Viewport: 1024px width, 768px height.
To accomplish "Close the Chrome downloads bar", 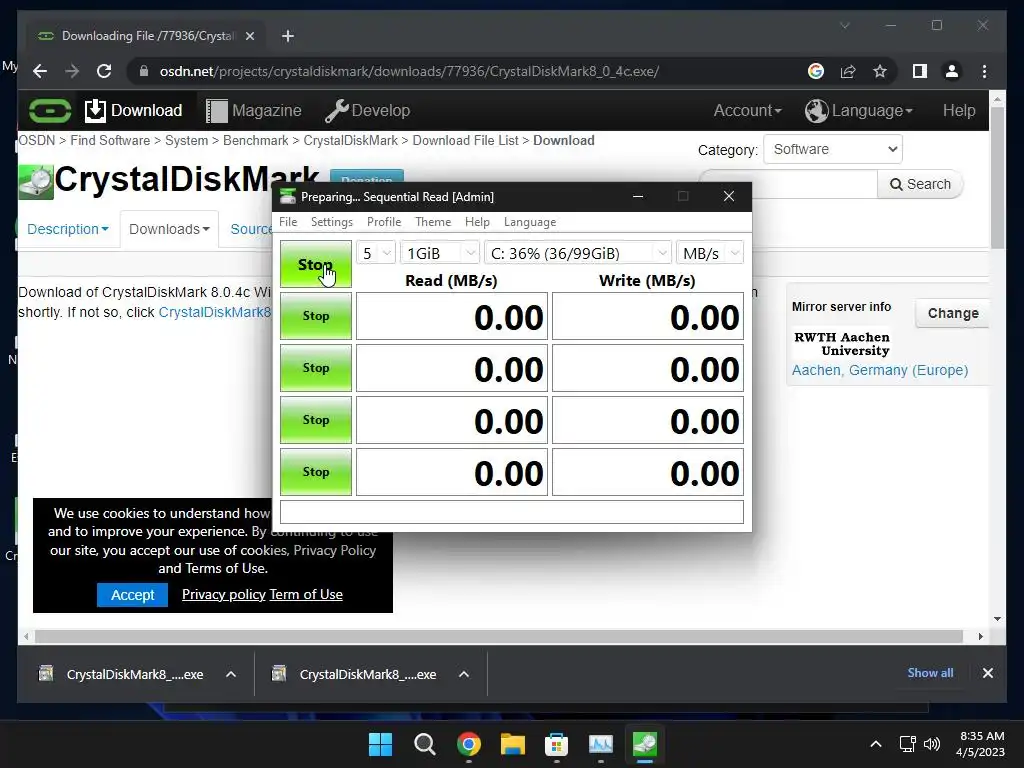I will [987, 673].
